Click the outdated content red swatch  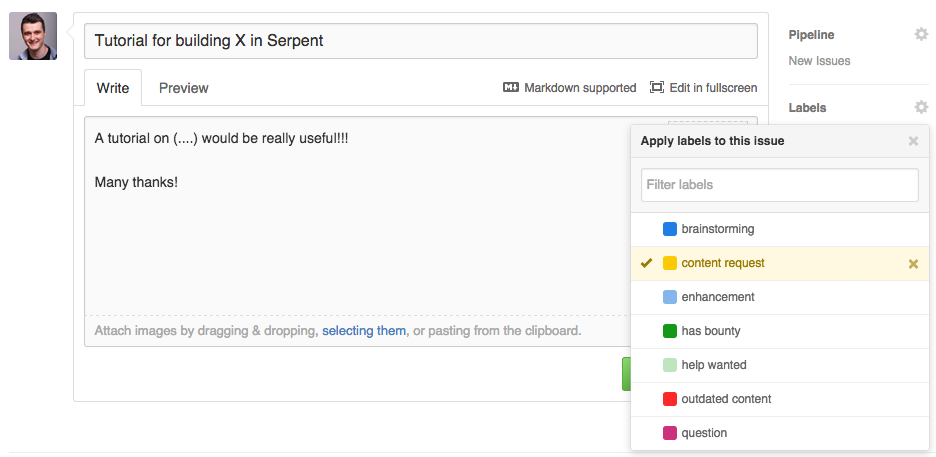click(x=670, y=399)
